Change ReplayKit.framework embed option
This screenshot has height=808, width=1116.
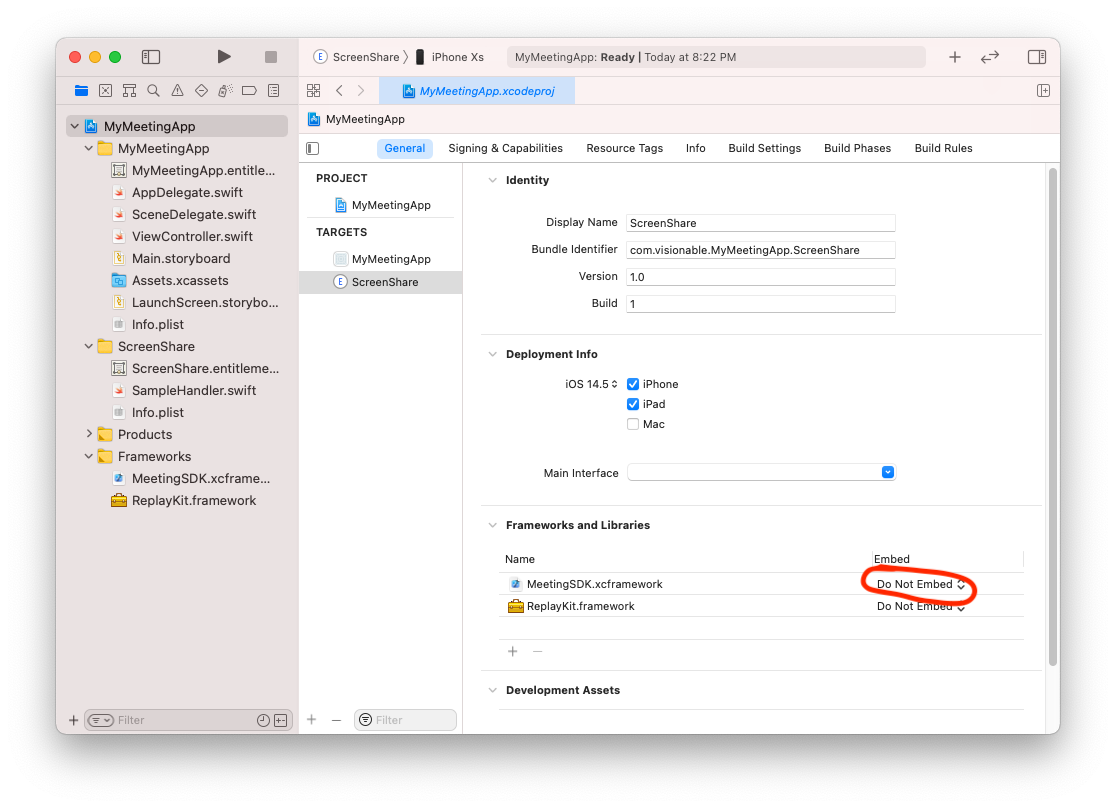[920, 606]
